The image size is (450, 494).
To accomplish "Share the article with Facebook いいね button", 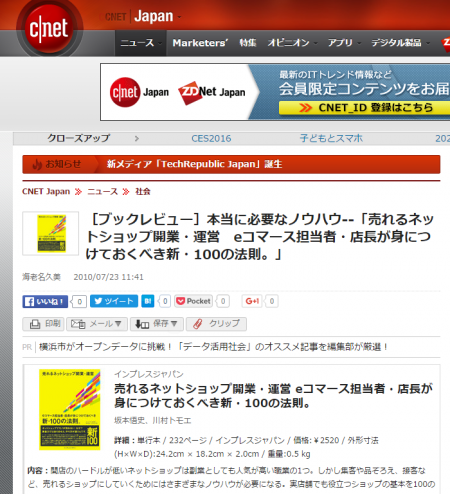I will point(45,302).
